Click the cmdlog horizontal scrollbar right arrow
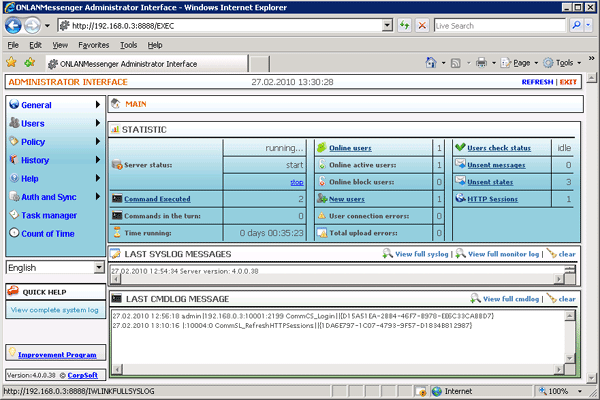 click(x=559, y=369)
